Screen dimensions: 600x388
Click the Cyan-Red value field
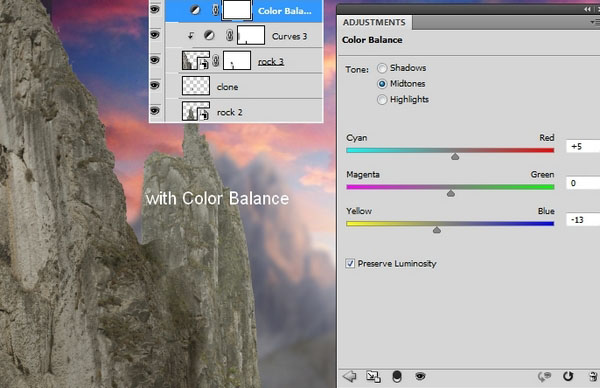[582, 147]
